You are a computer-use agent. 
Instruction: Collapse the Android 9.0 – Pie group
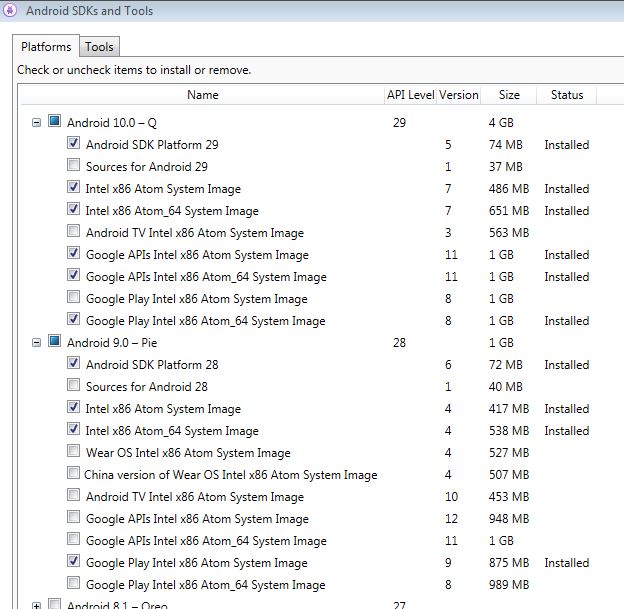pyautogui.click(x=36, y=343)
